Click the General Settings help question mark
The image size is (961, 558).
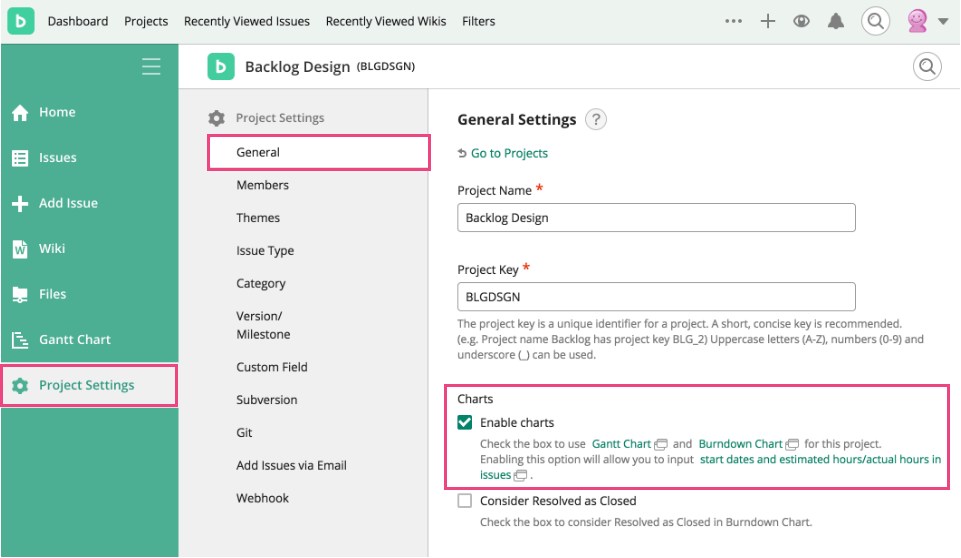[595, 119]
